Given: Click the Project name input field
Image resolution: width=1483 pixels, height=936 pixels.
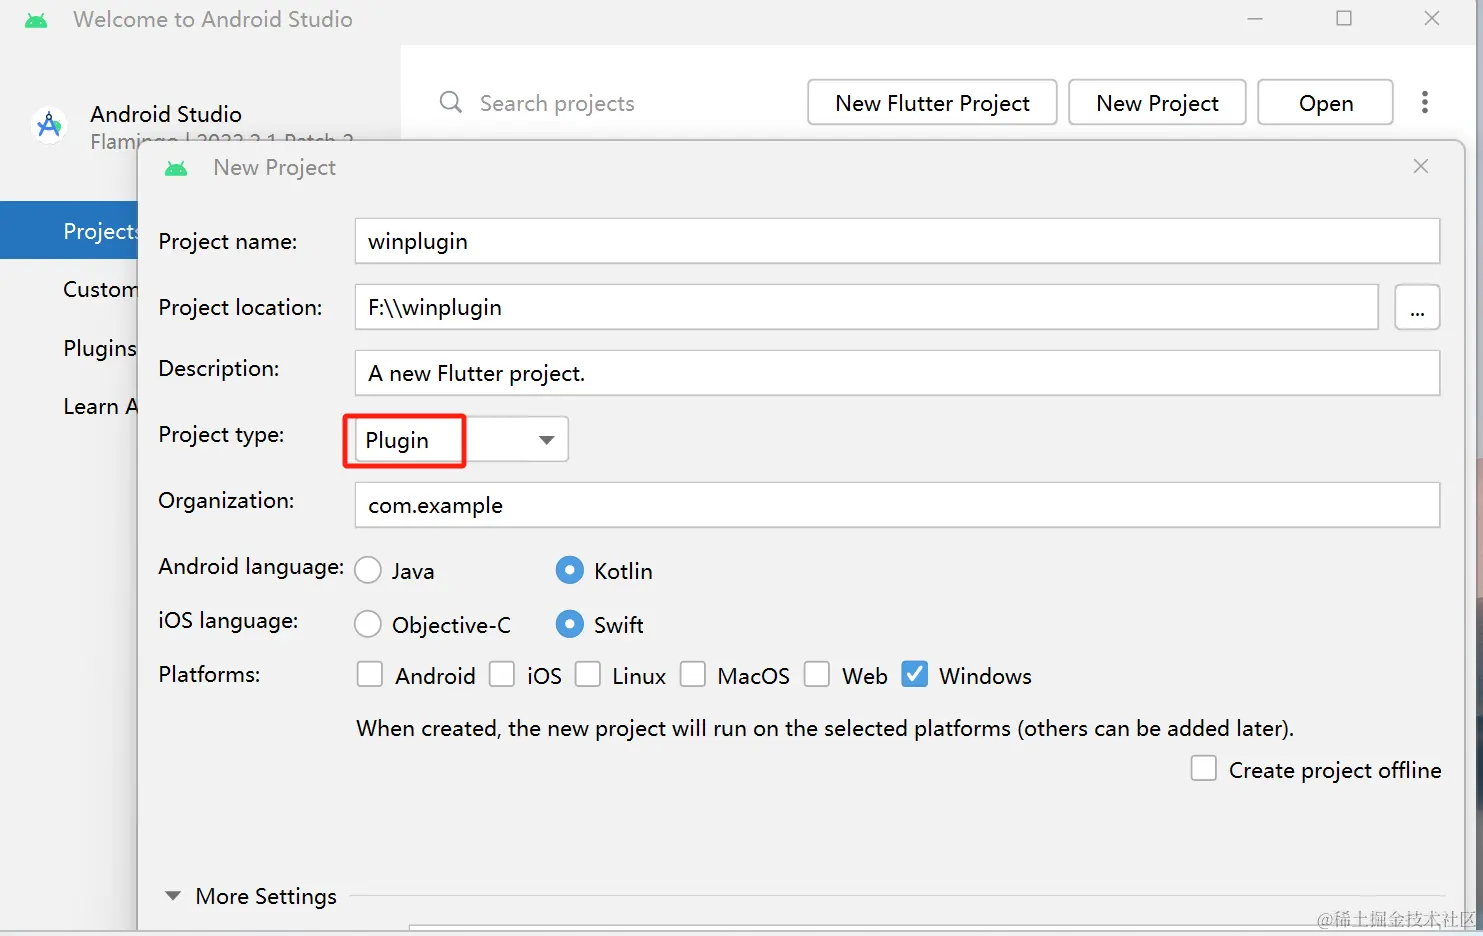Looking at the screenshot, I should (896, 242).
